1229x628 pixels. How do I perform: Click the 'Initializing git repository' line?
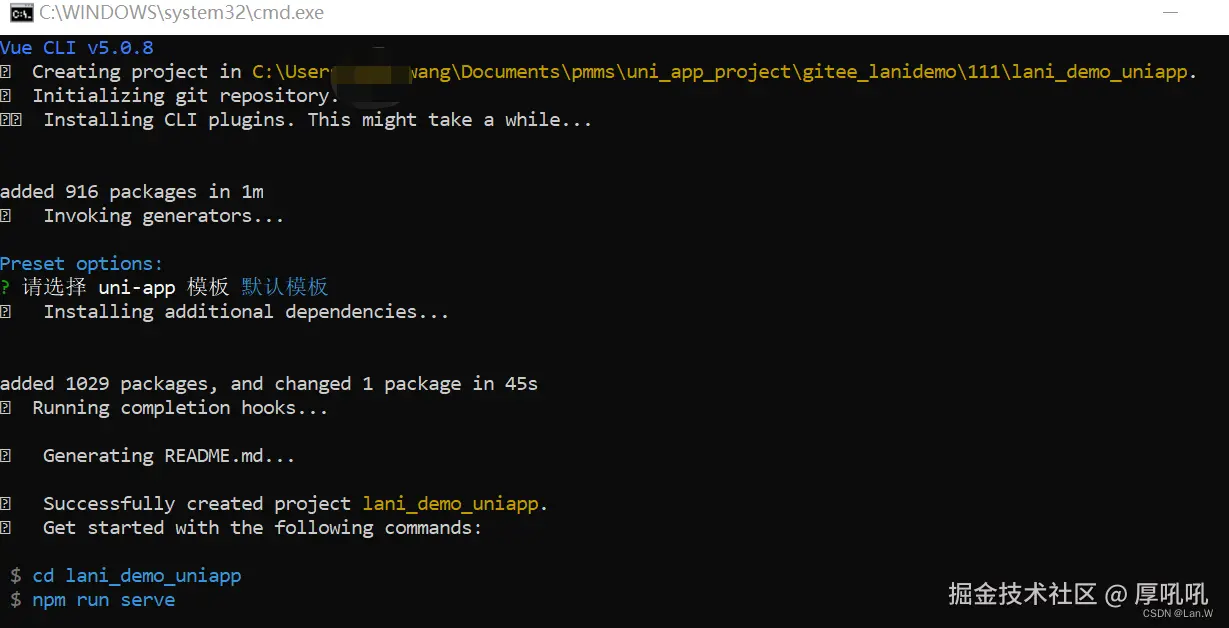(x=185, y=95)
